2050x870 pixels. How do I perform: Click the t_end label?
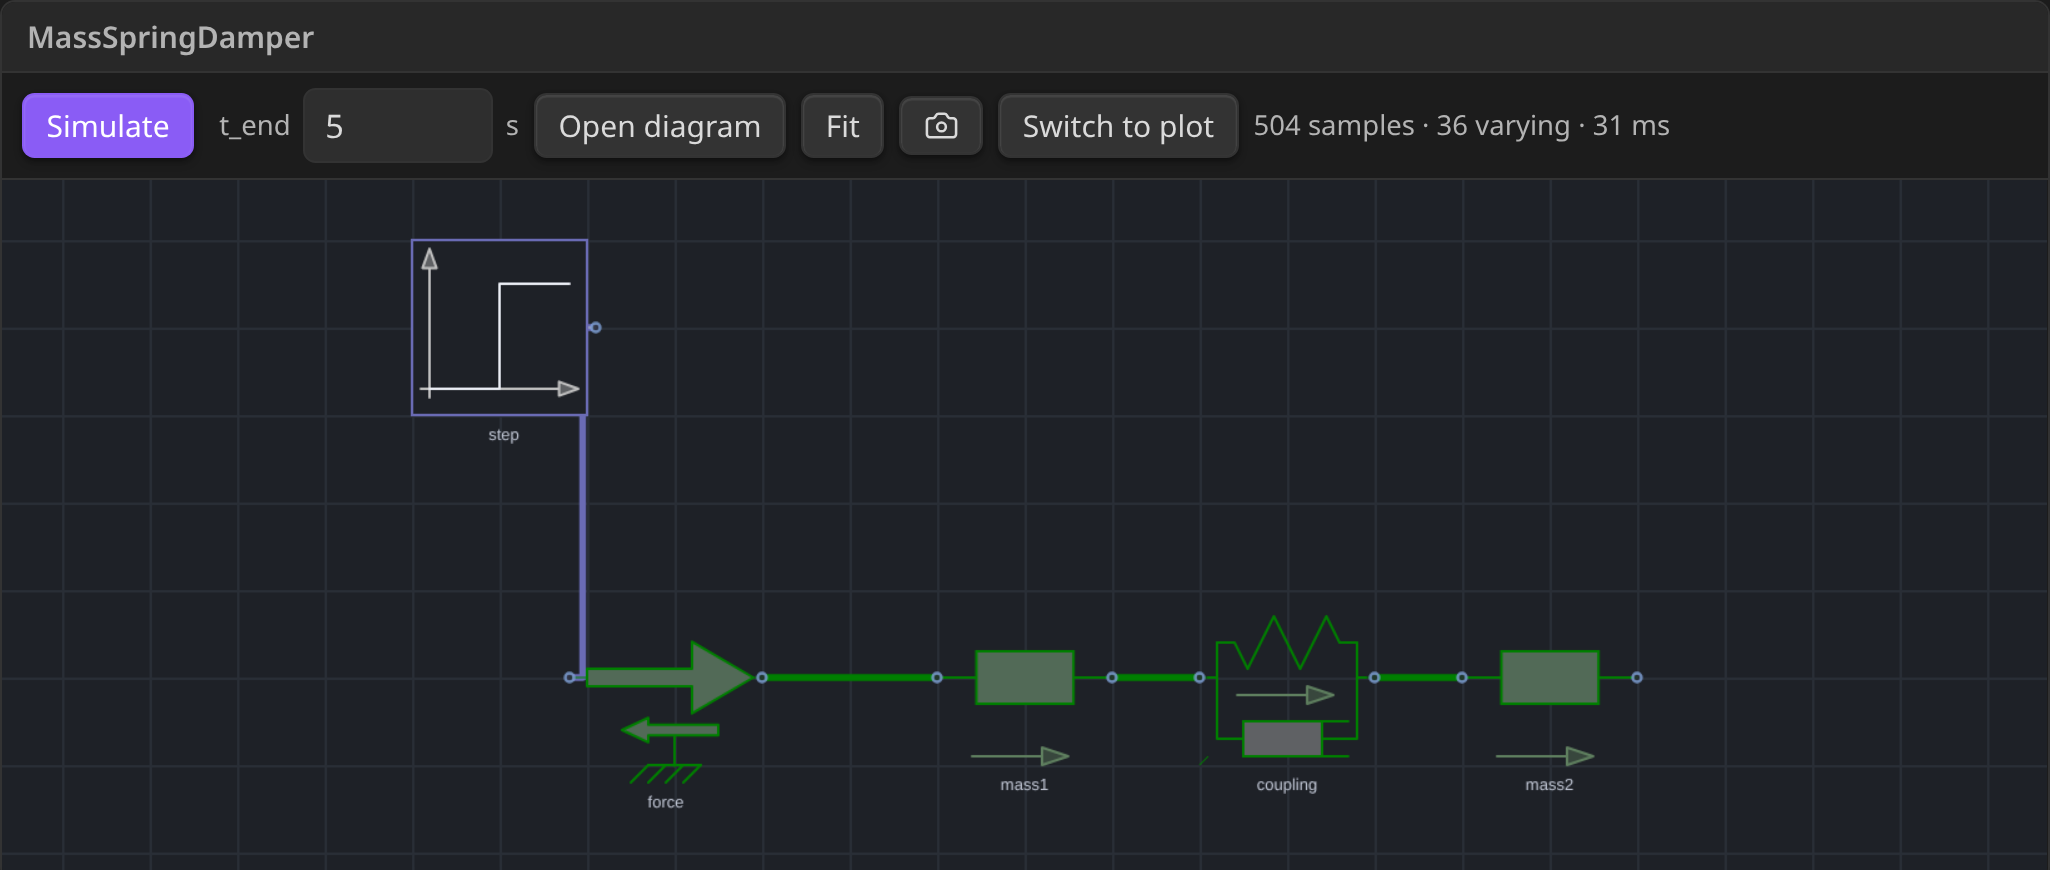coord(254,126)
